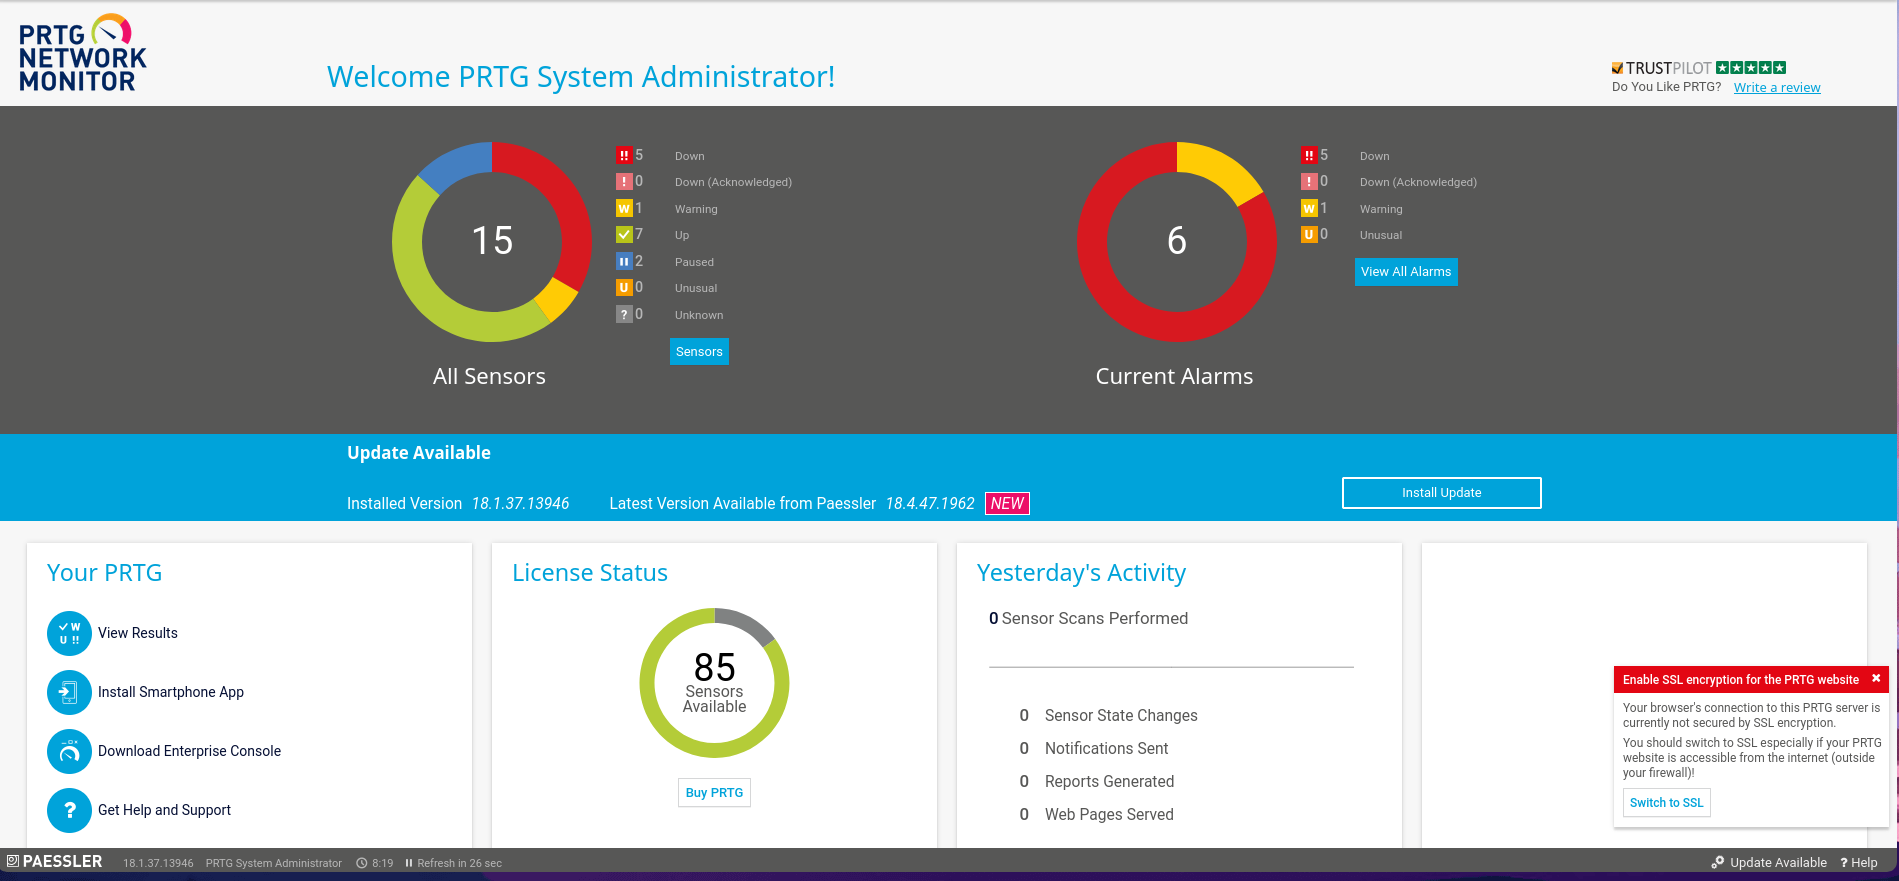Open the Install Smartphone App link

(171, 692)
